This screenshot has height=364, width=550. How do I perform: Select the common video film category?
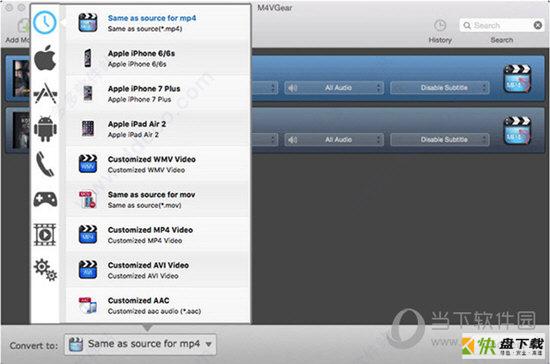45,234
